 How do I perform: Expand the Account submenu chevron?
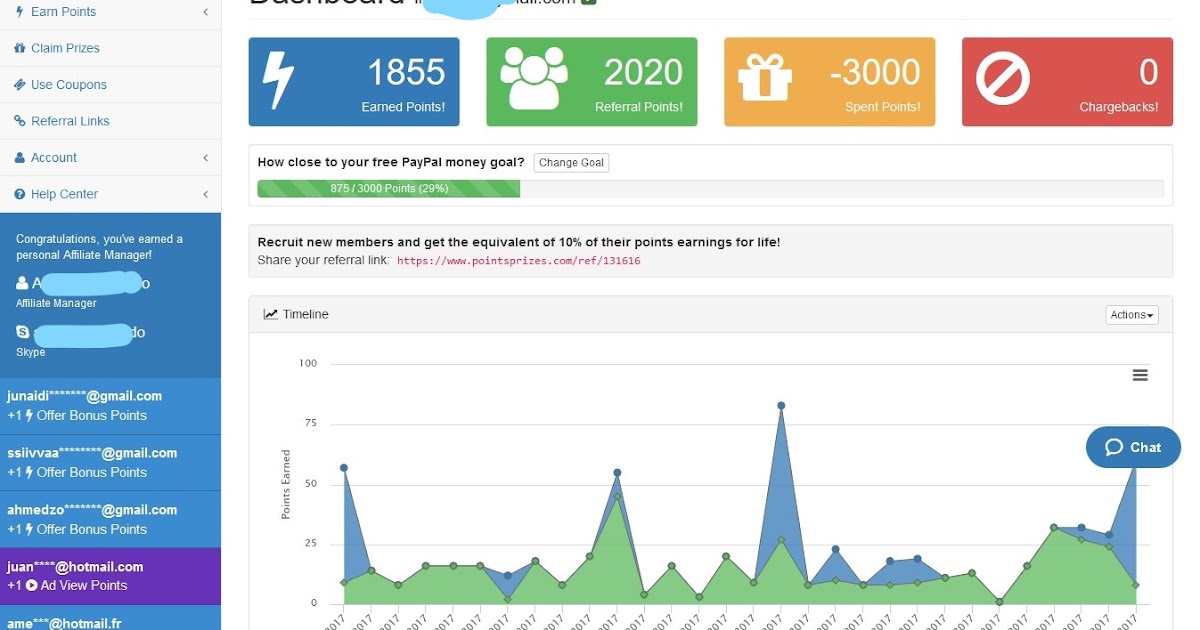click(x=205, y=158)
